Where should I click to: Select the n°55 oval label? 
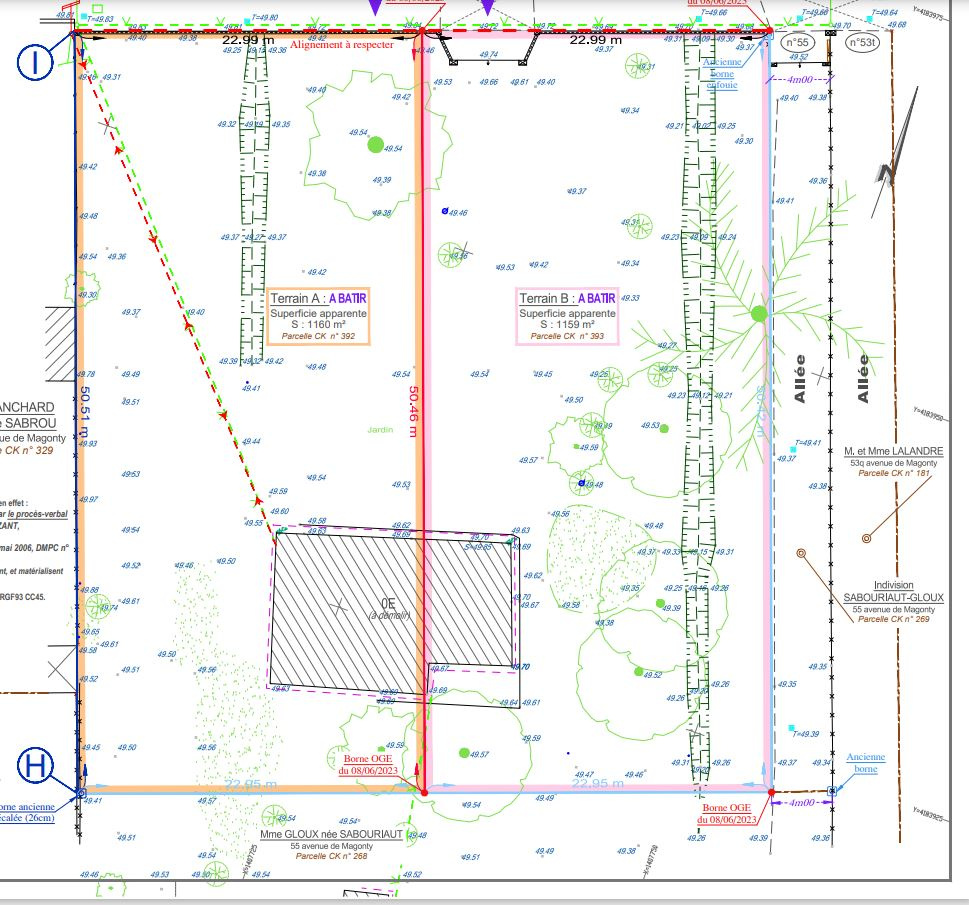coord(797,43)
